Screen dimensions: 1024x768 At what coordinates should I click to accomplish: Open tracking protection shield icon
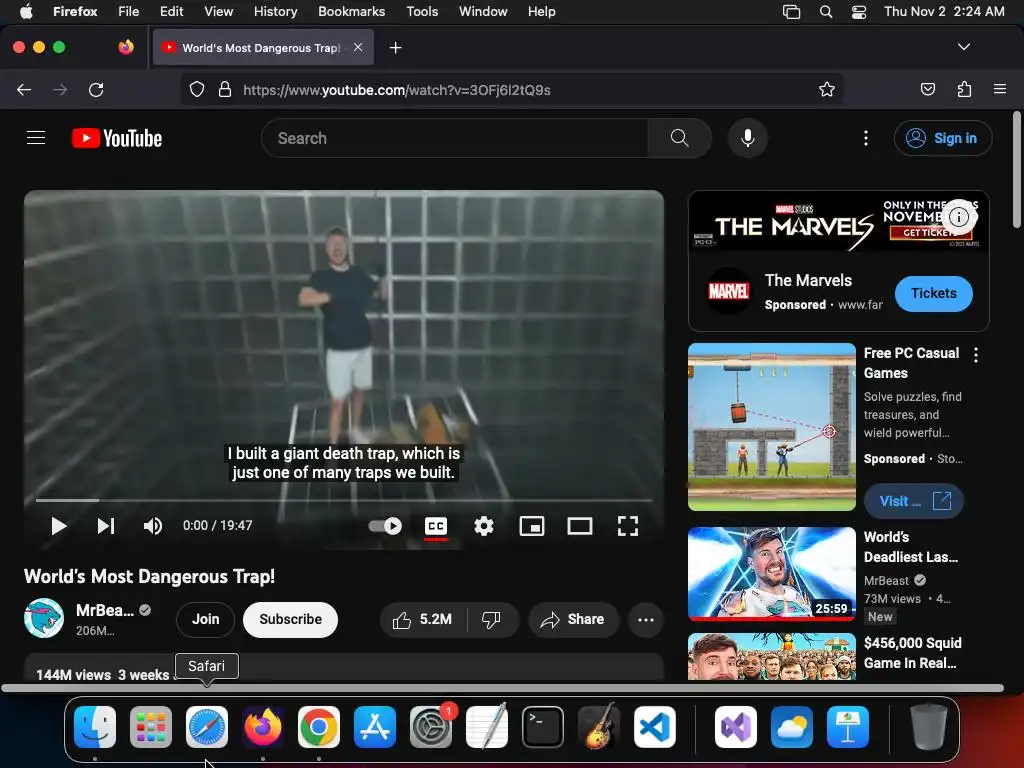tap(197, 89)
